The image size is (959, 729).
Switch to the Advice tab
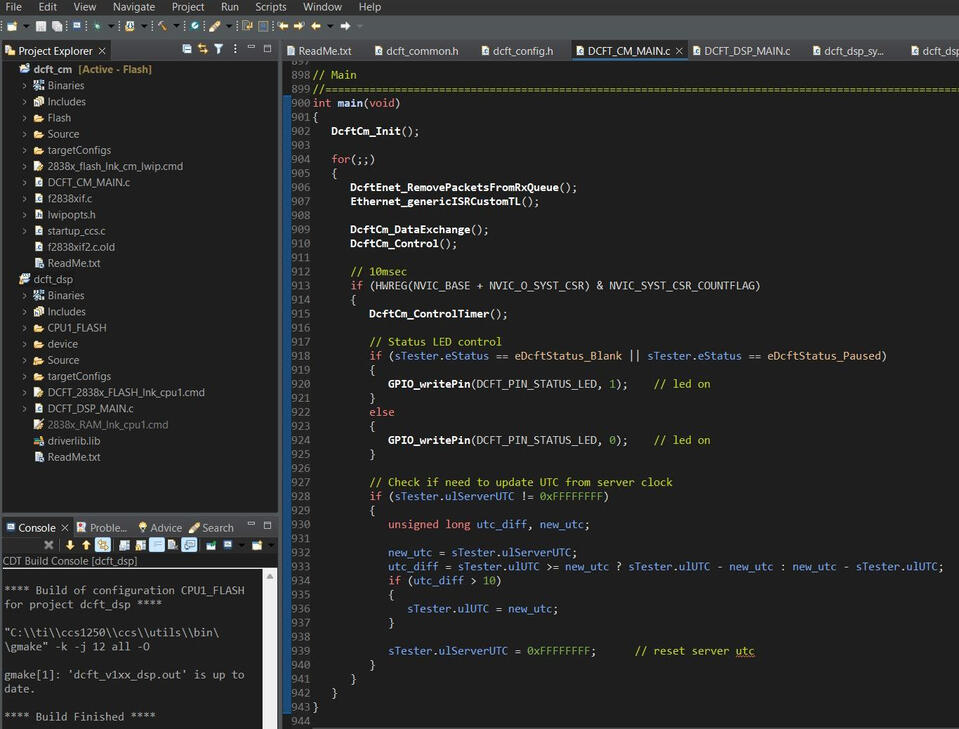coord(160,528)
